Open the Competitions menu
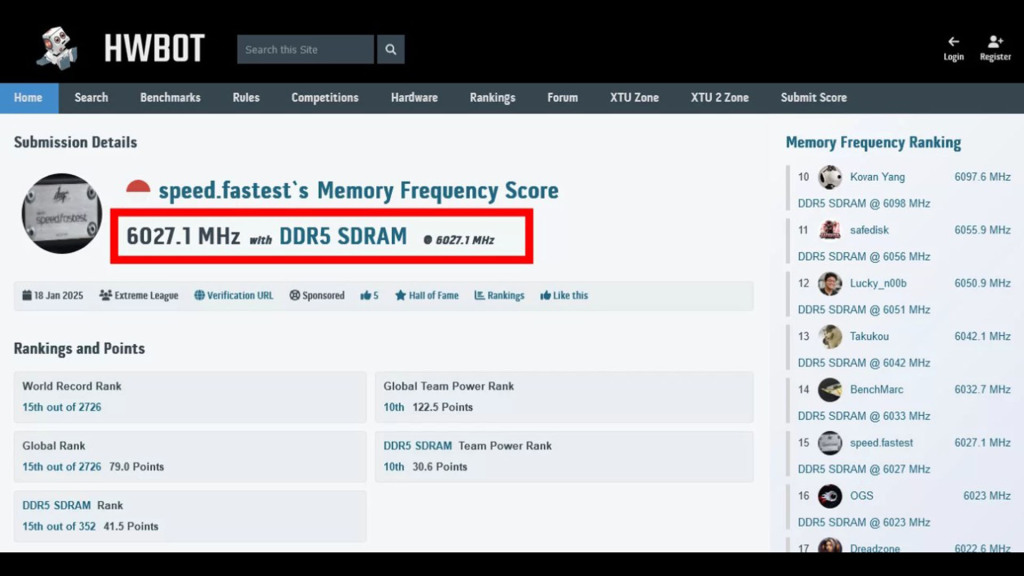1024x576 pixels. click(325, 98)
